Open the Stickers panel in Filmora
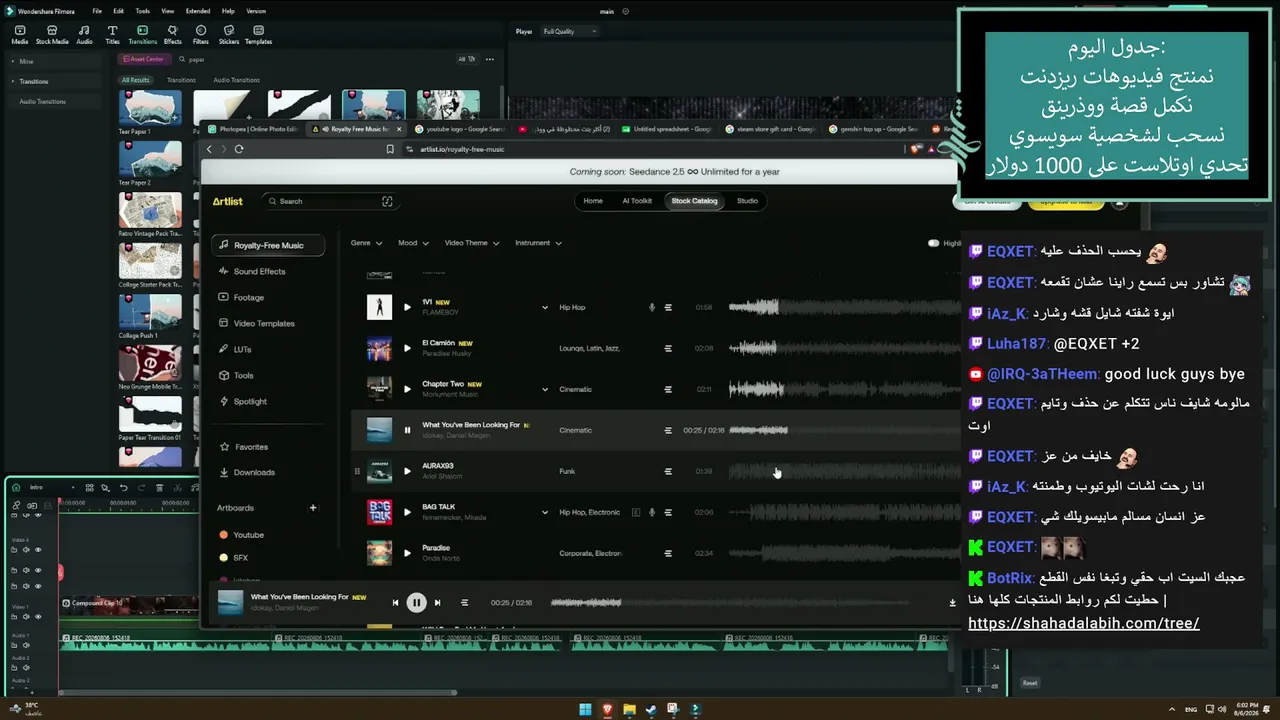This screenshot has width=1280, height=720. [229, 35]
